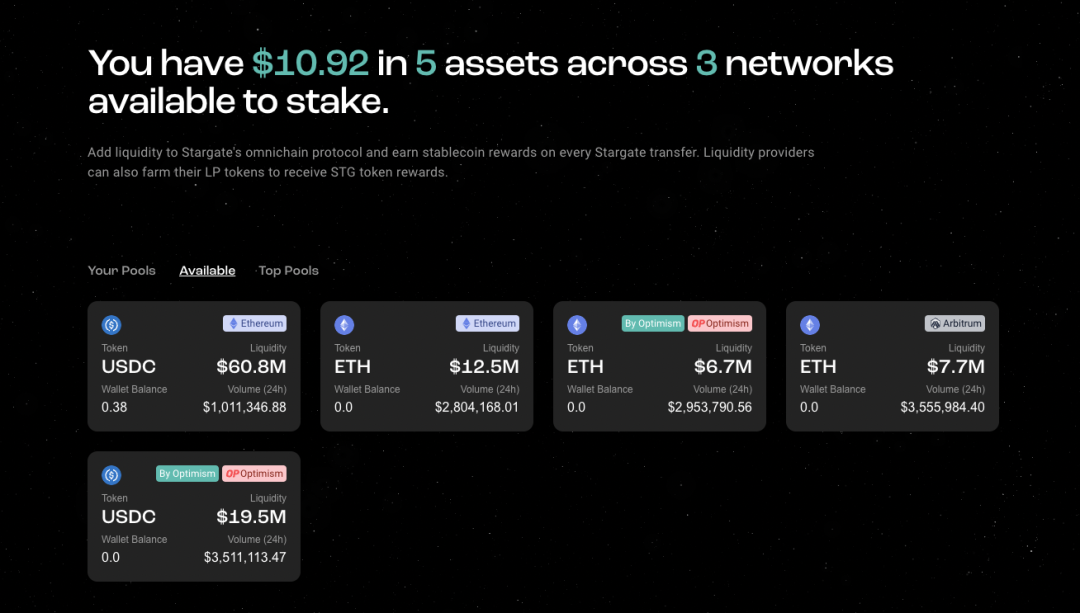Click Ethereum network badge on ETH card
The width and height of the screenshot is (1080, 613).
point(488,324)
